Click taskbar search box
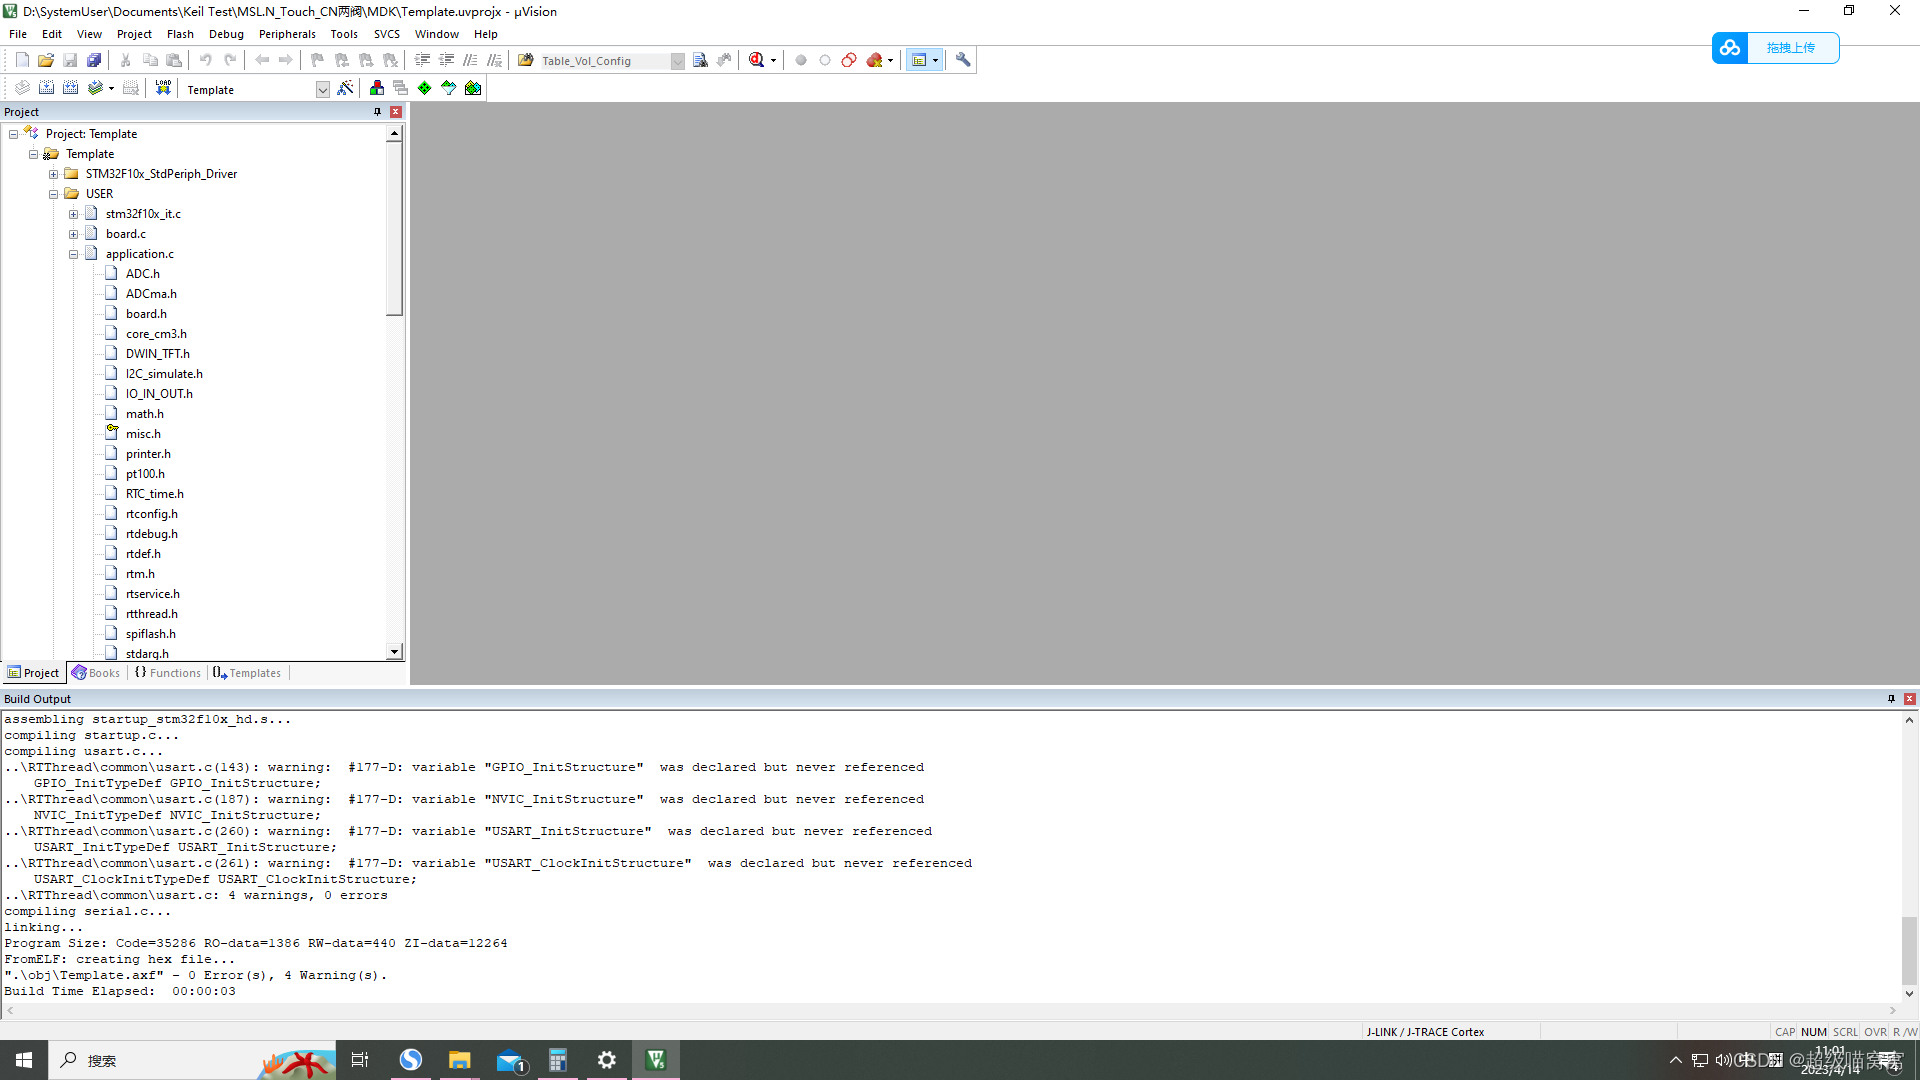This screenshot has height=1080, width=1920. 192,1060
